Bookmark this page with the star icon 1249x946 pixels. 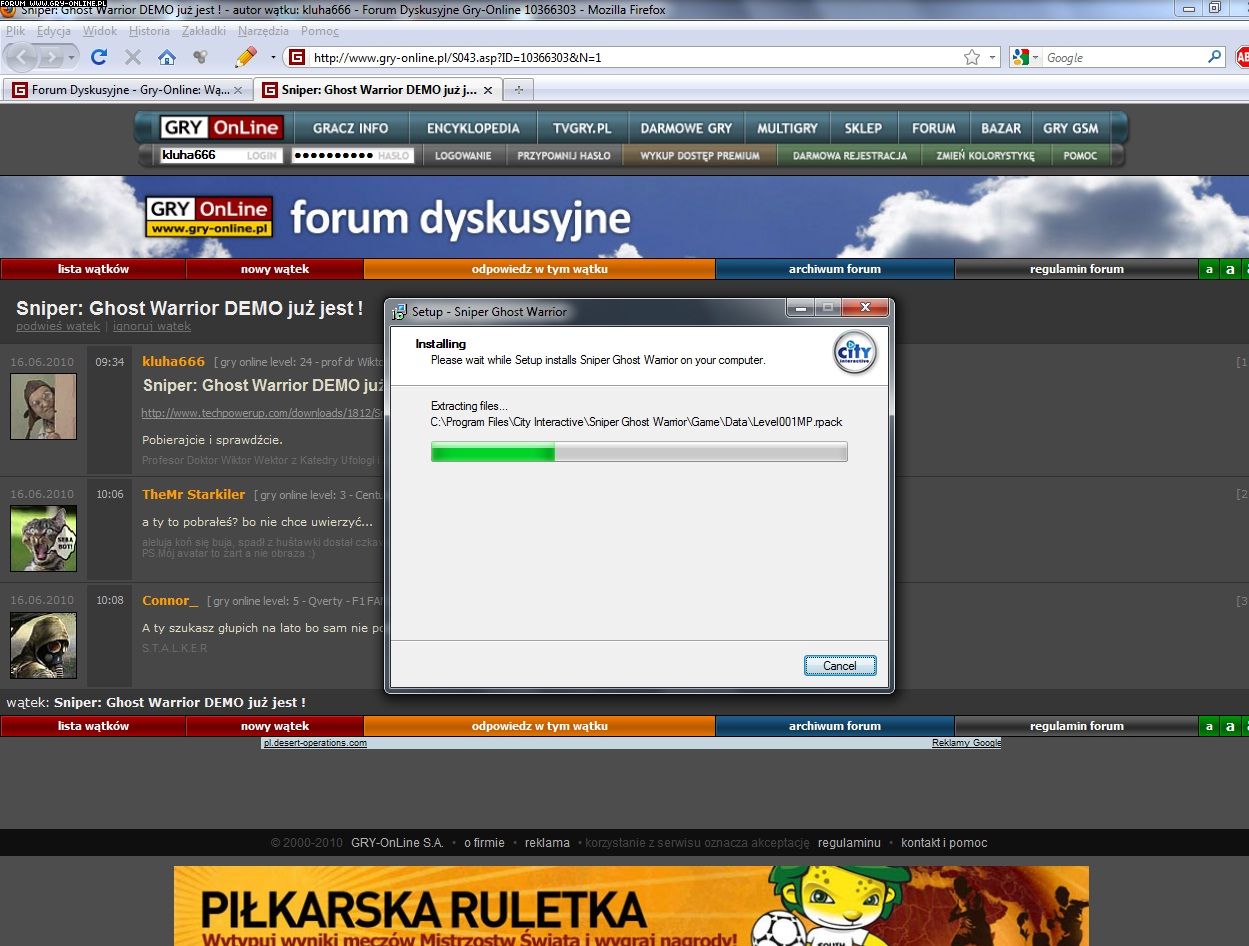971,57
